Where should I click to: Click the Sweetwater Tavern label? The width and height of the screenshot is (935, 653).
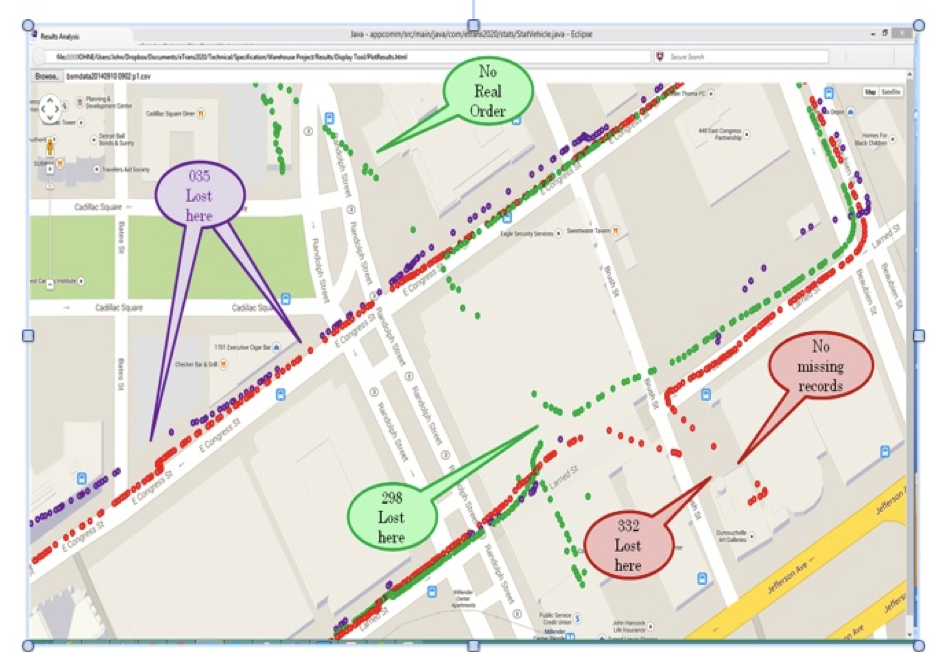tap(588, 230)
